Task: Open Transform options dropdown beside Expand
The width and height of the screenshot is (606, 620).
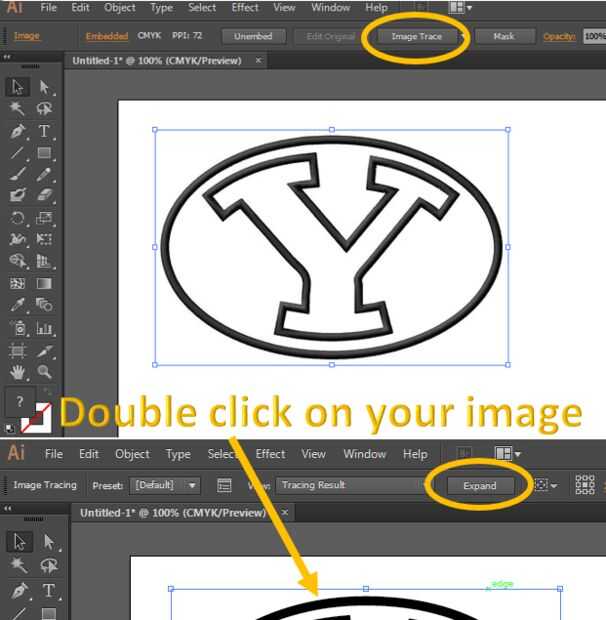Action: click(546, 485)
